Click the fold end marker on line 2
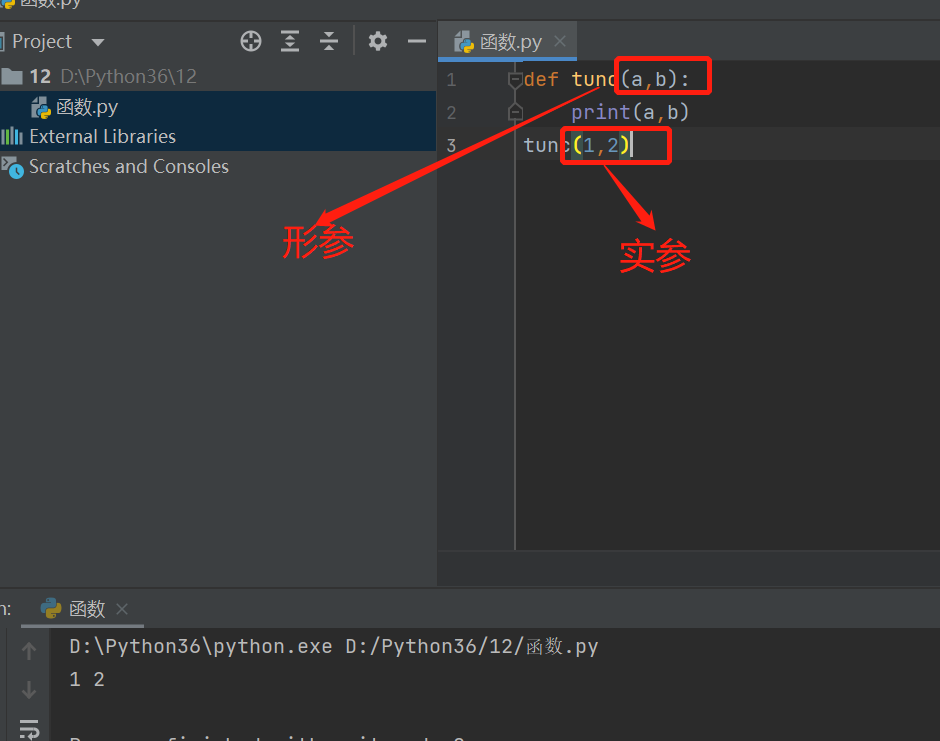The height and width of the screenshot is (741, 940). click(515, 112)
